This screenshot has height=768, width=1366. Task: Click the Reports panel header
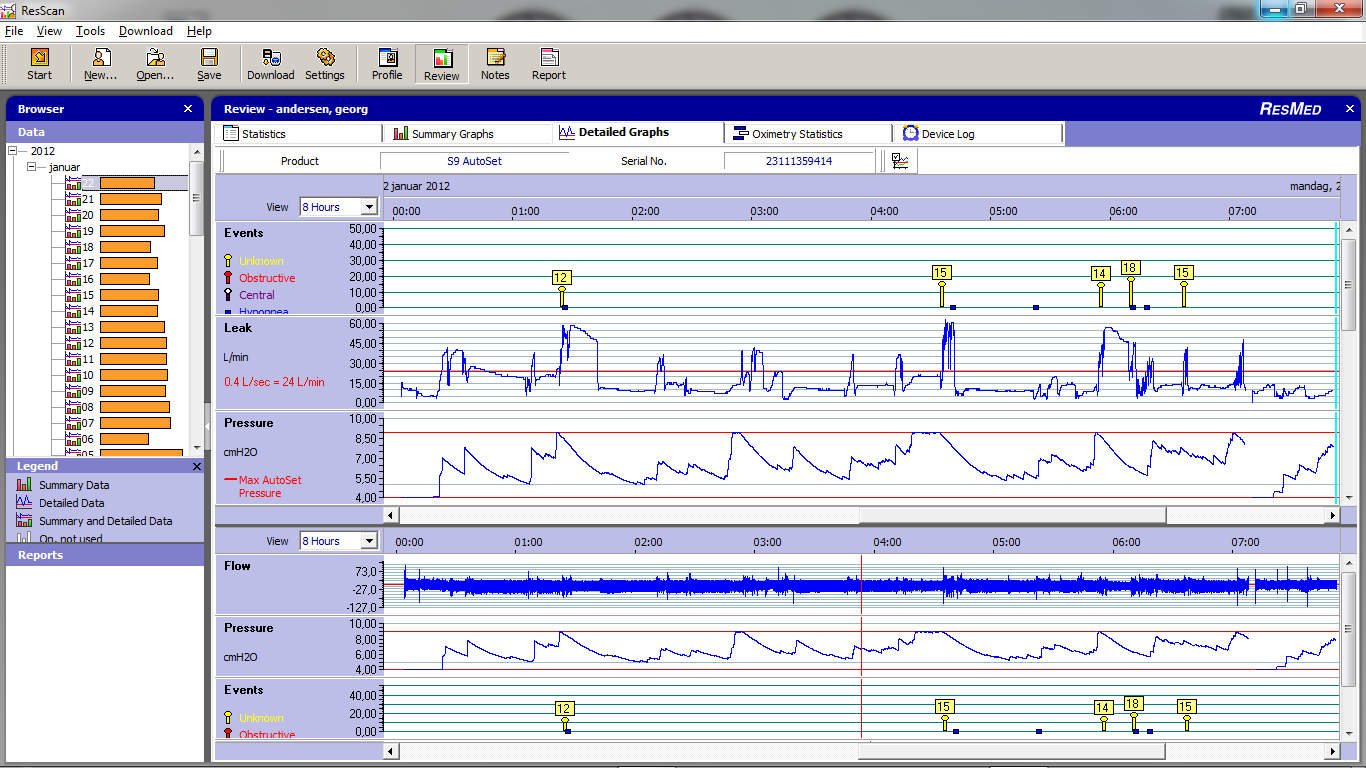(x=105, y=555)
